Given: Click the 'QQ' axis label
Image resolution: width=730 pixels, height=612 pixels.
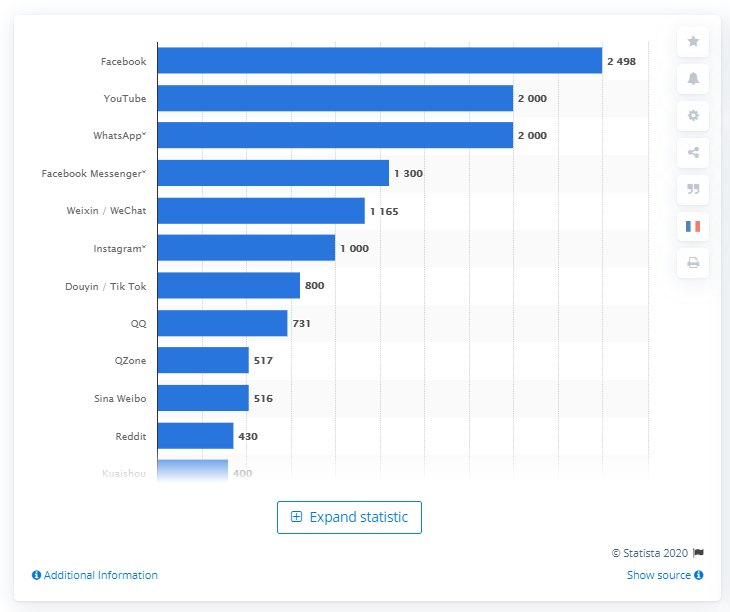Looking at the screenshot, I should [x=138, y=323].
